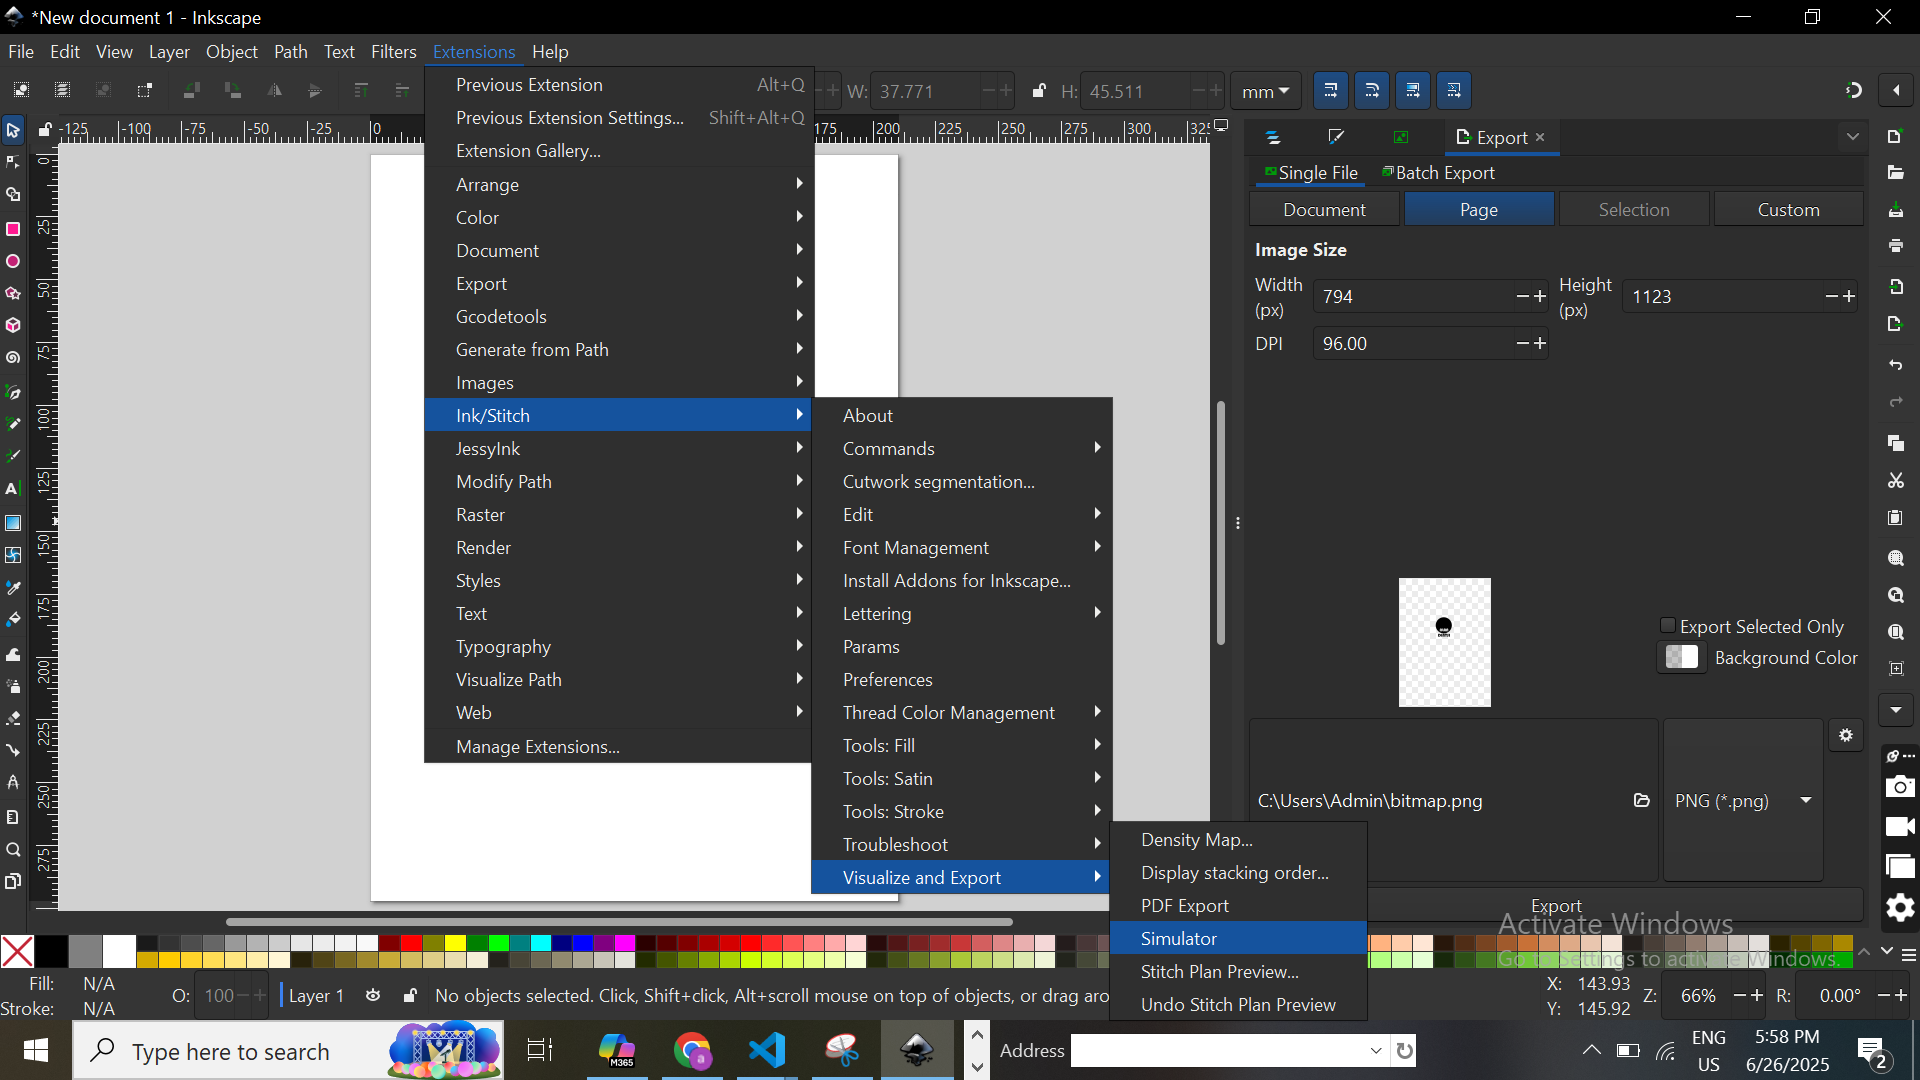Viewport: 1920px width, 1080px height.
Task: Browse for export file folder icon
Action: point(1642,801)
